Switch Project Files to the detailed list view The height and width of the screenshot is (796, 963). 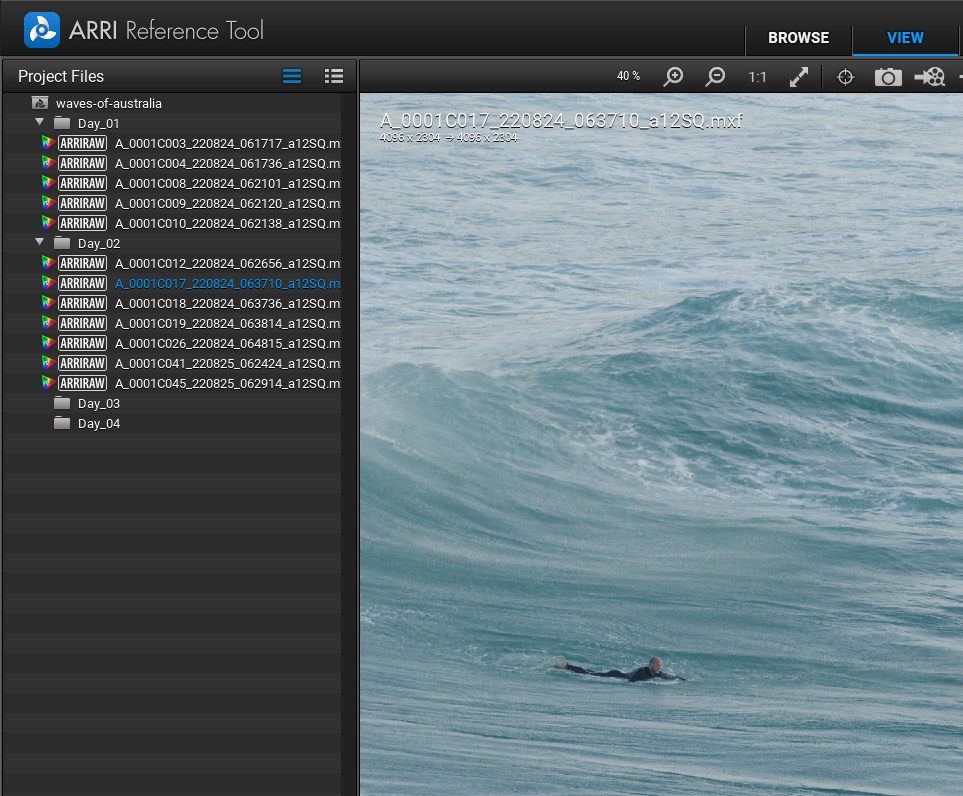[x=334, y=76]
